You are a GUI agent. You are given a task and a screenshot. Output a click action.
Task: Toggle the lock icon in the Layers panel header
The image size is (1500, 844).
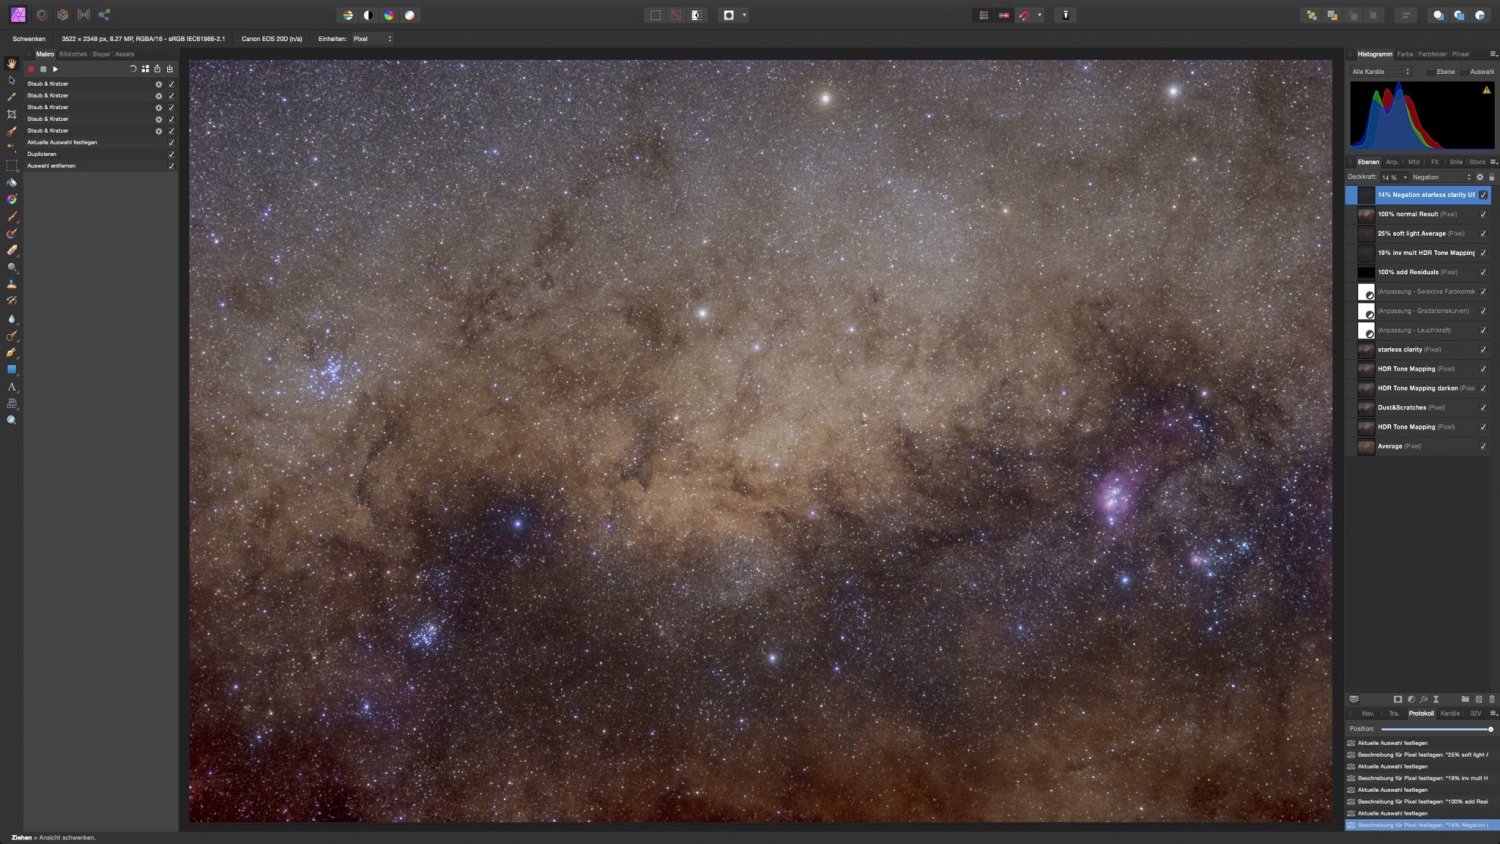pos(1492,177)
